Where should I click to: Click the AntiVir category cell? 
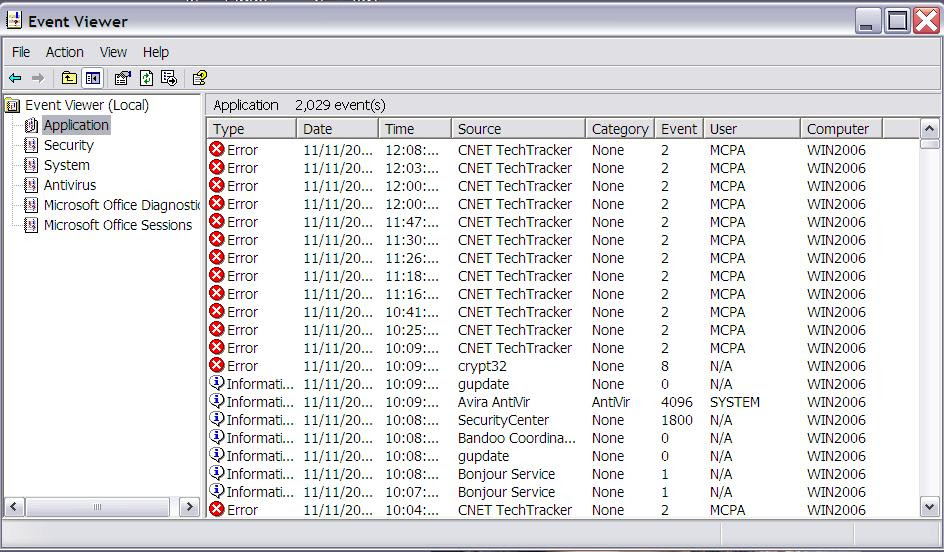pos(610,402)
